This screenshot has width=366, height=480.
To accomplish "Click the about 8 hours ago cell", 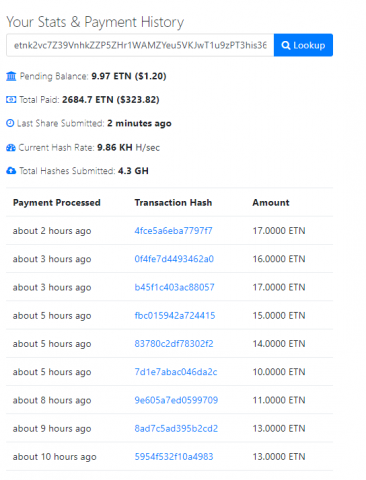I will pos(52,400).
